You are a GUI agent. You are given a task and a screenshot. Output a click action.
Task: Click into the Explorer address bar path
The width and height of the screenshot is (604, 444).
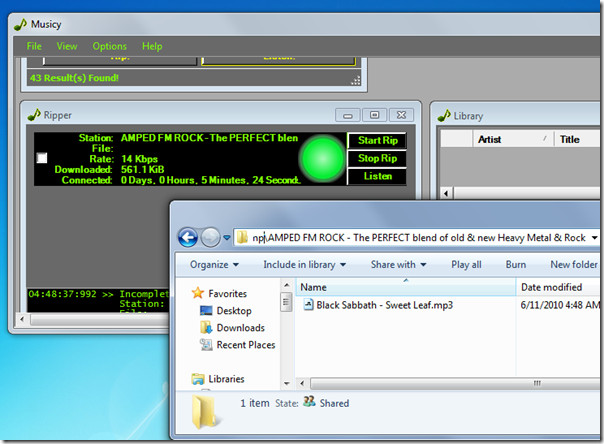click(419, 238)
